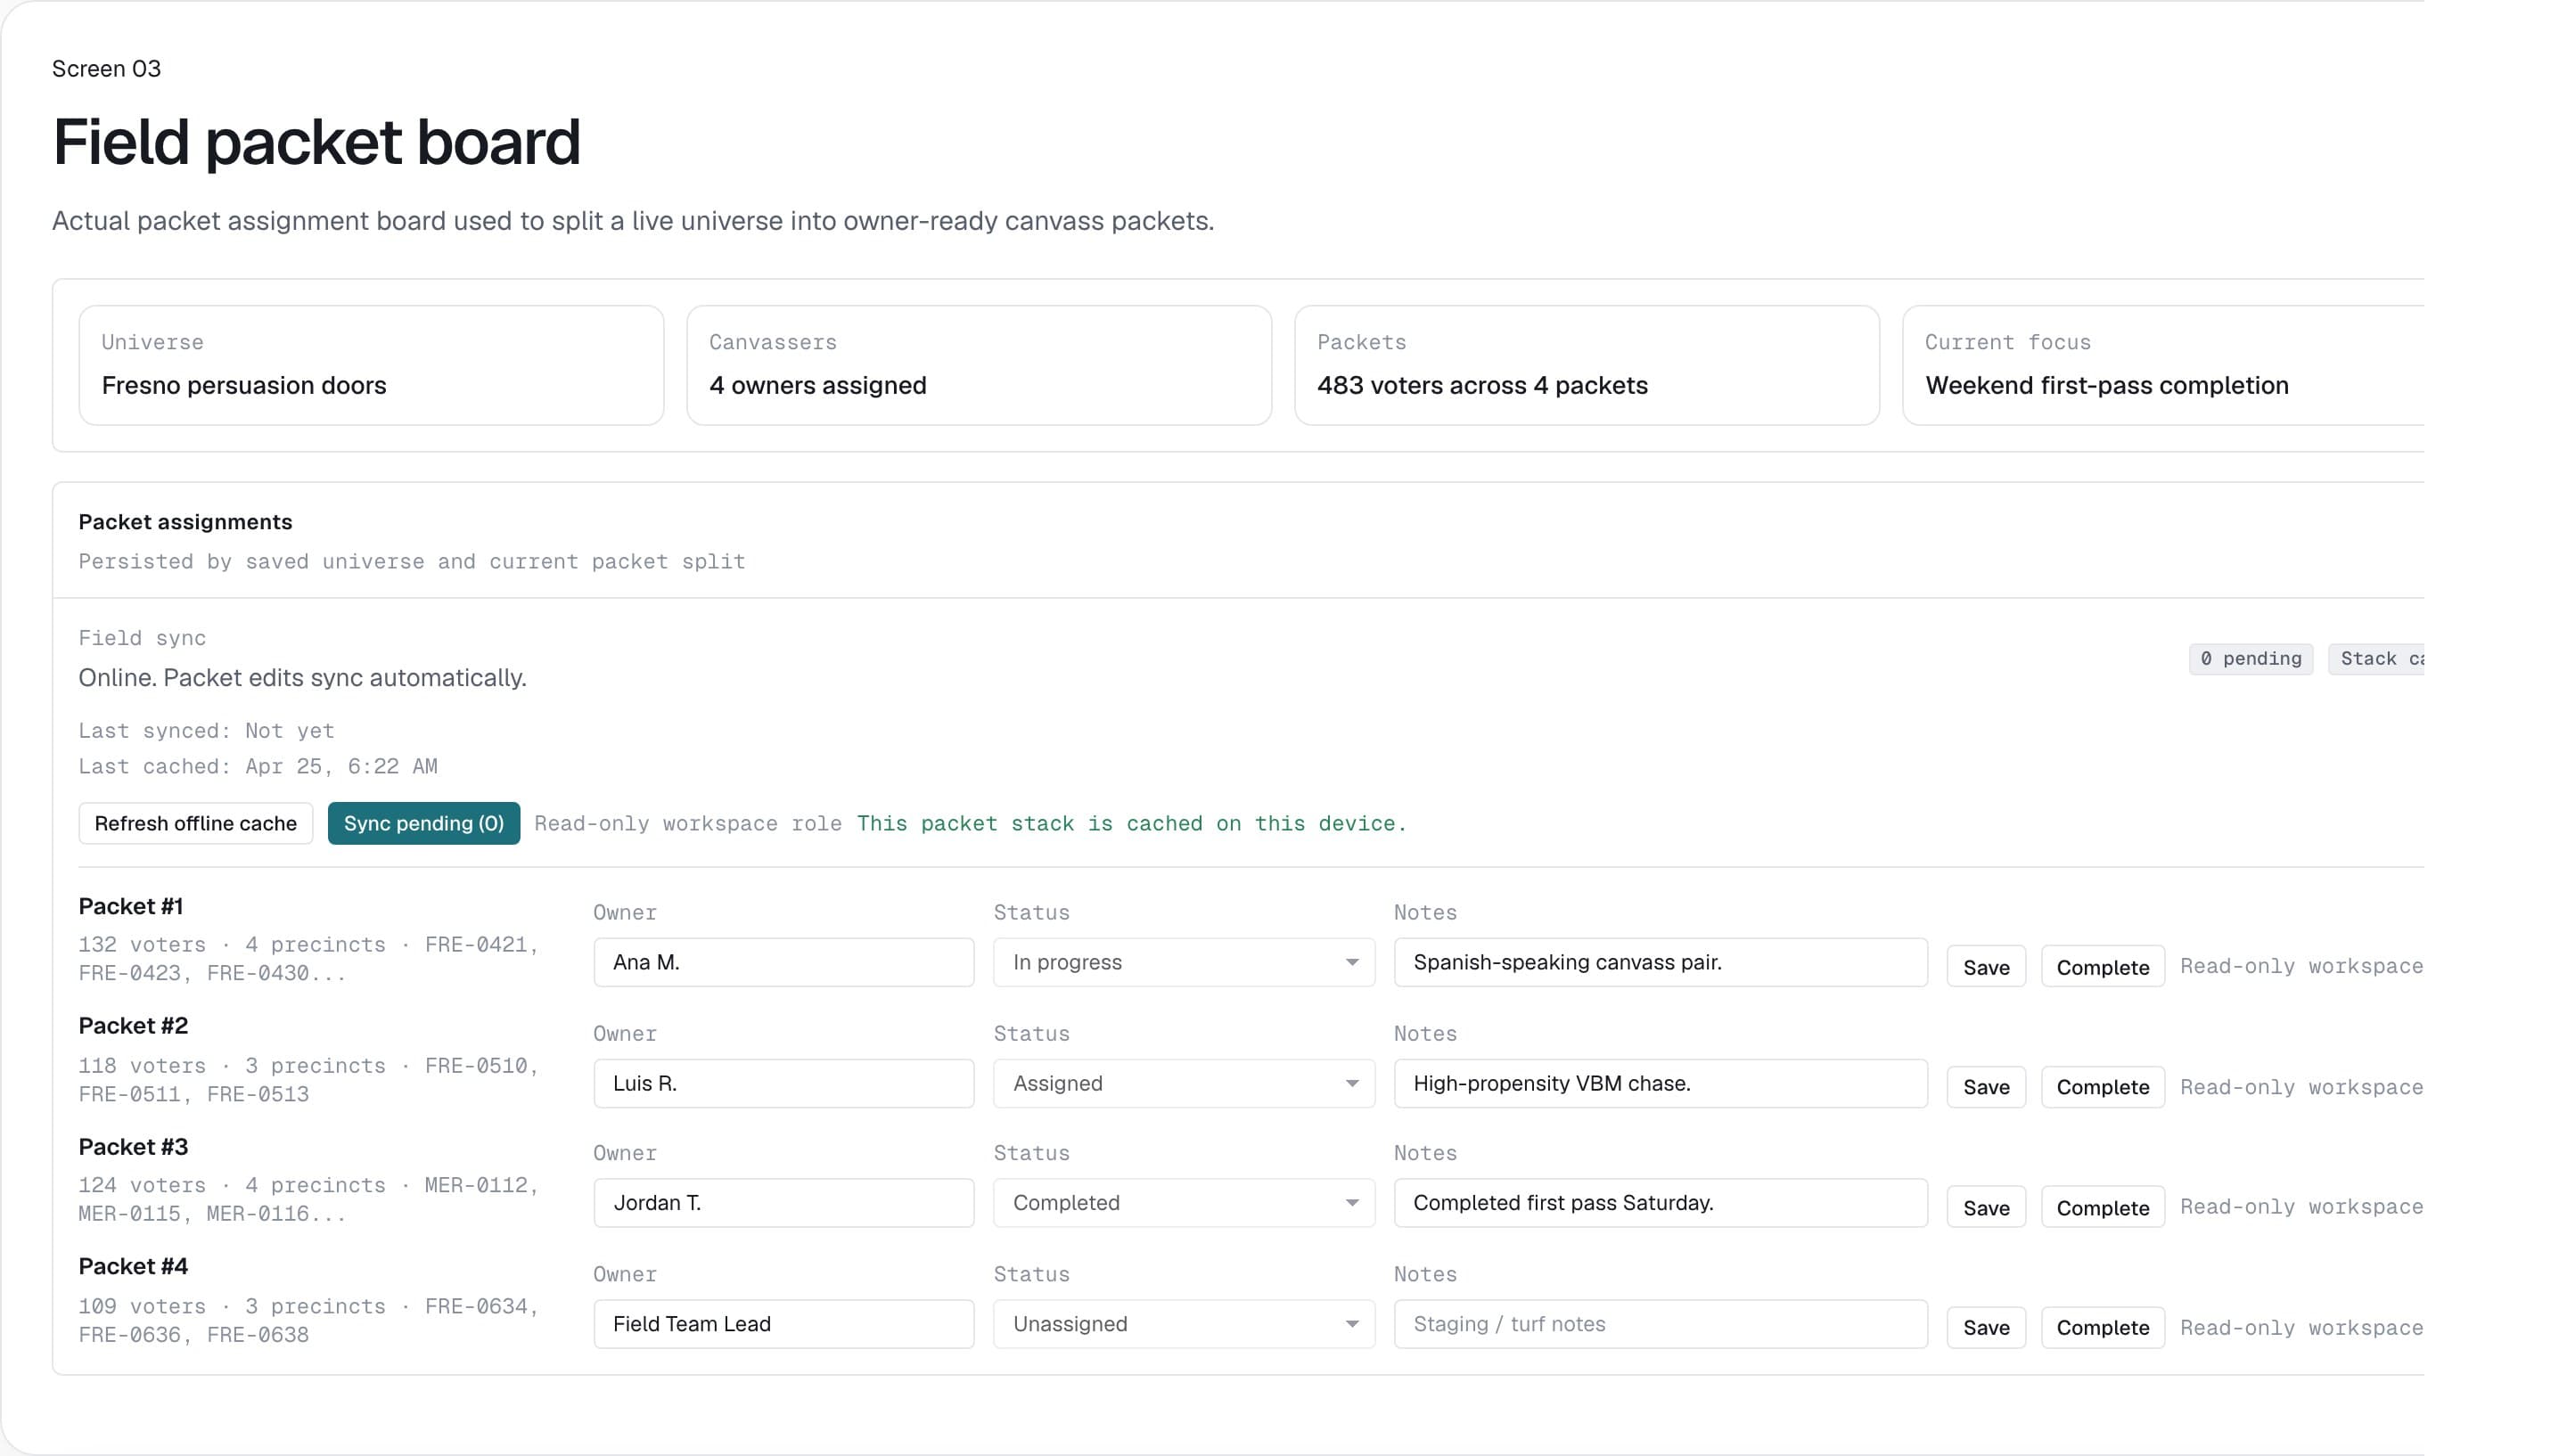The image size is (2567, 1456).
Task: Expand Packet #2 Assigned status dropdown
Action: [1183, 1083]
